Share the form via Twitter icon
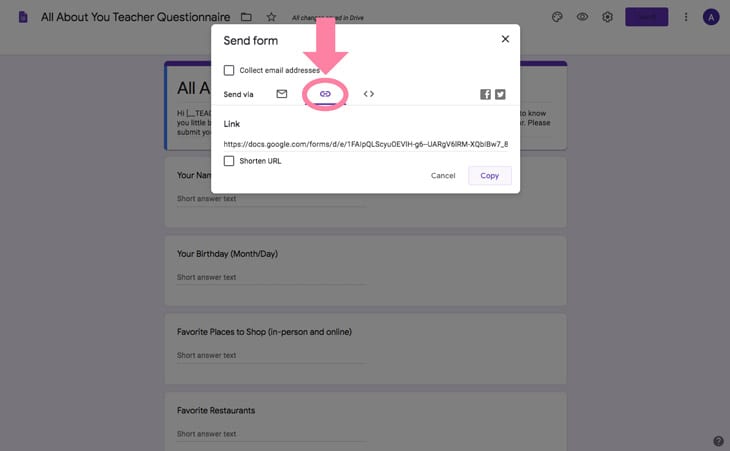The image size is (730, 451). click(x=500, y=94)
